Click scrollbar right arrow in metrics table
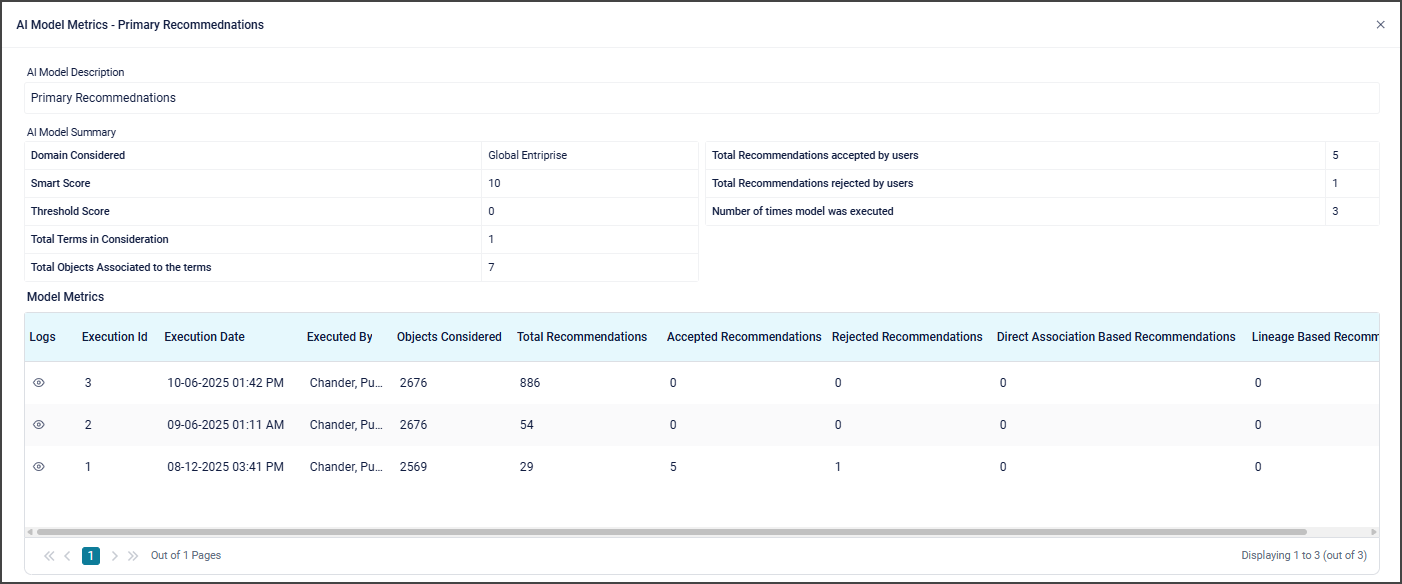 coord(1374,532)
